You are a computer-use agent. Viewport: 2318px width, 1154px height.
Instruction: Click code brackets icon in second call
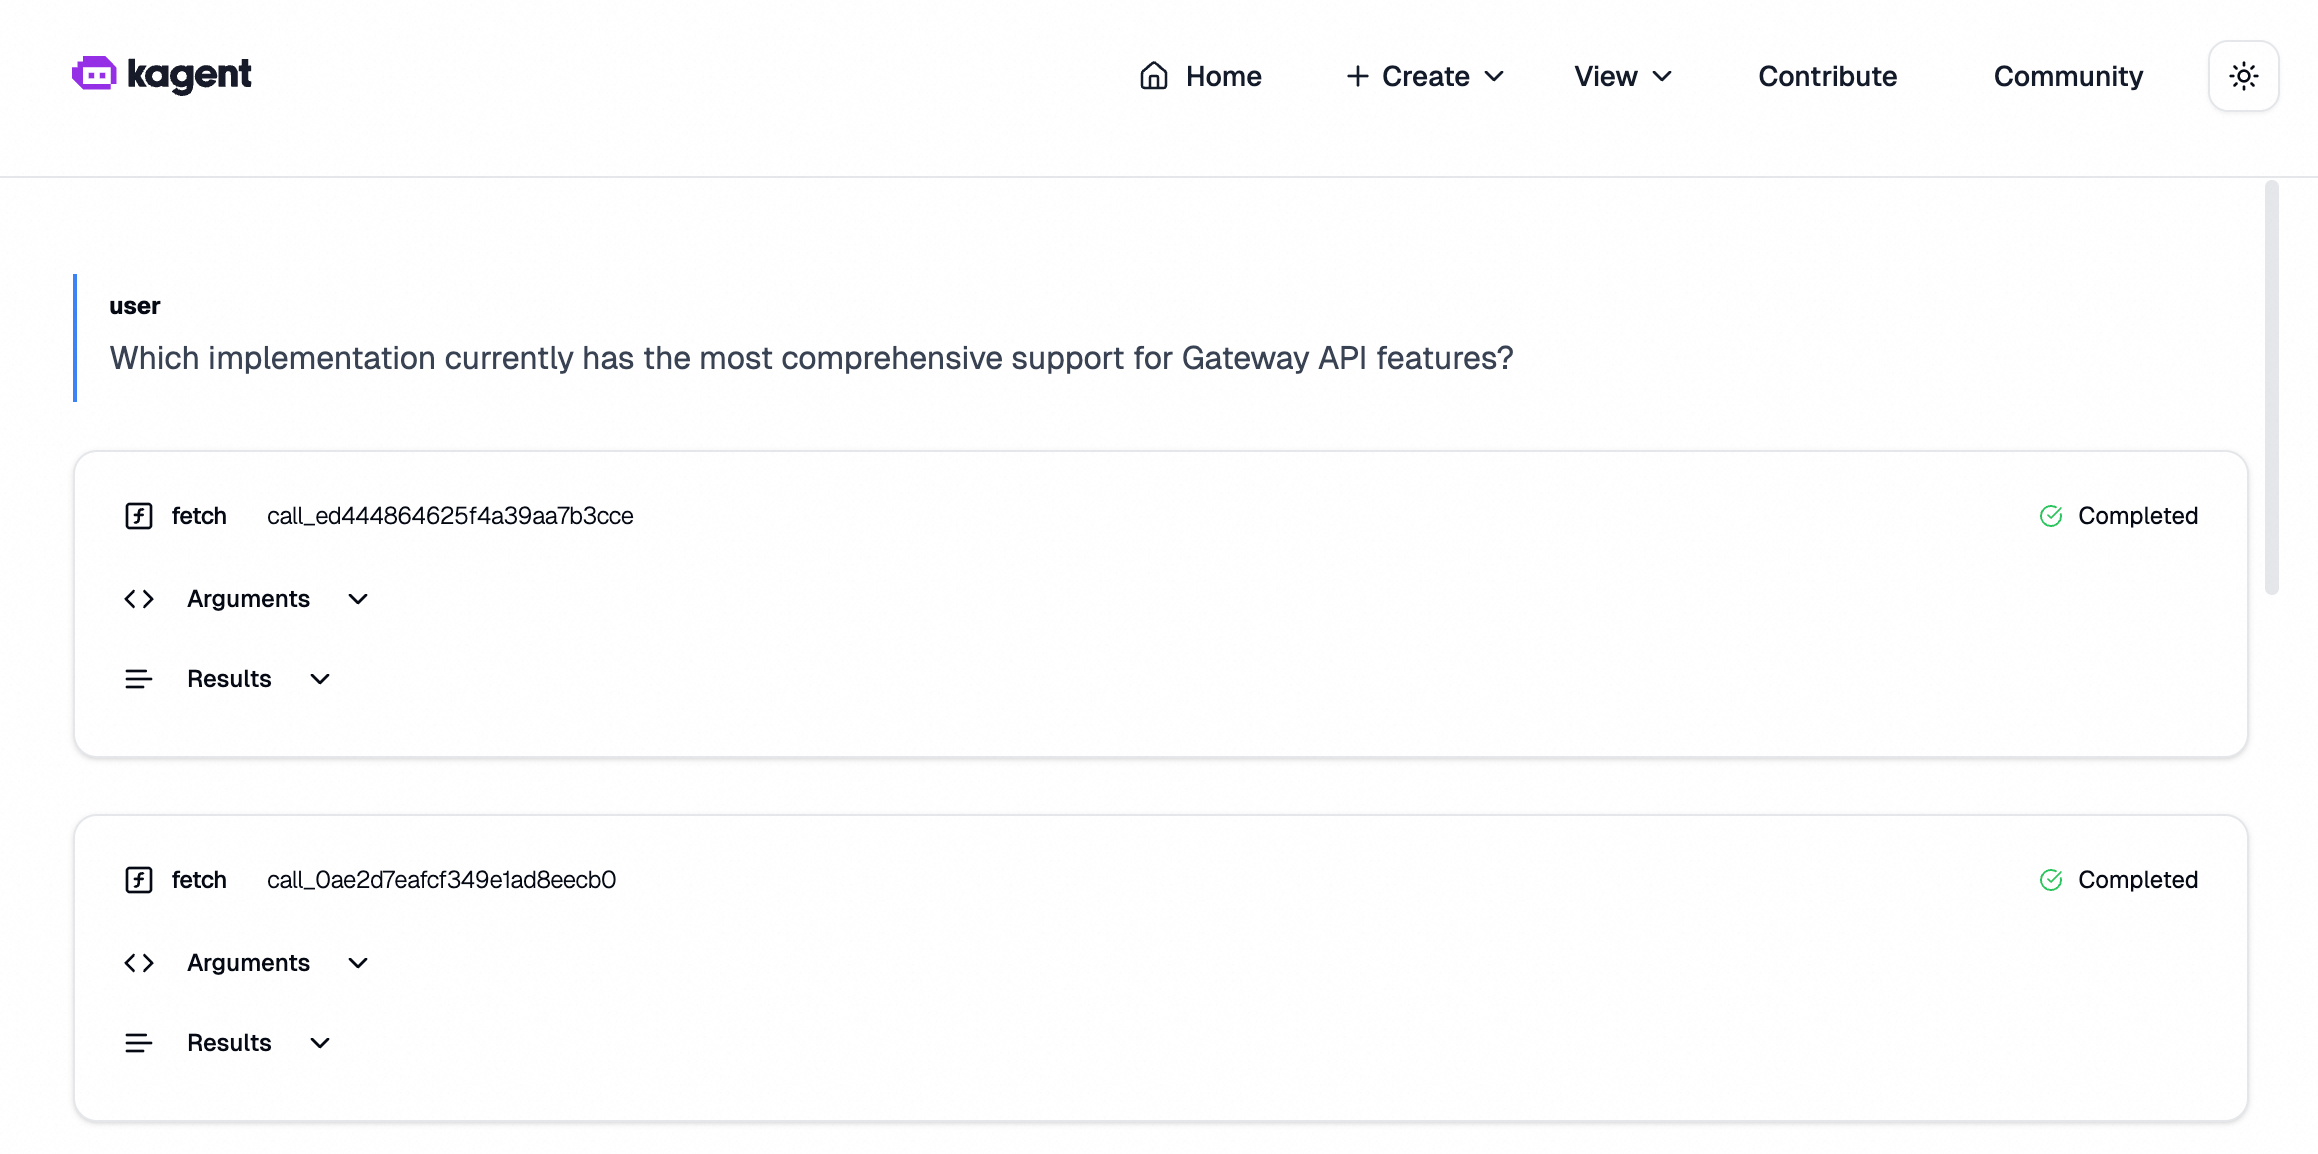coord(139,963)
